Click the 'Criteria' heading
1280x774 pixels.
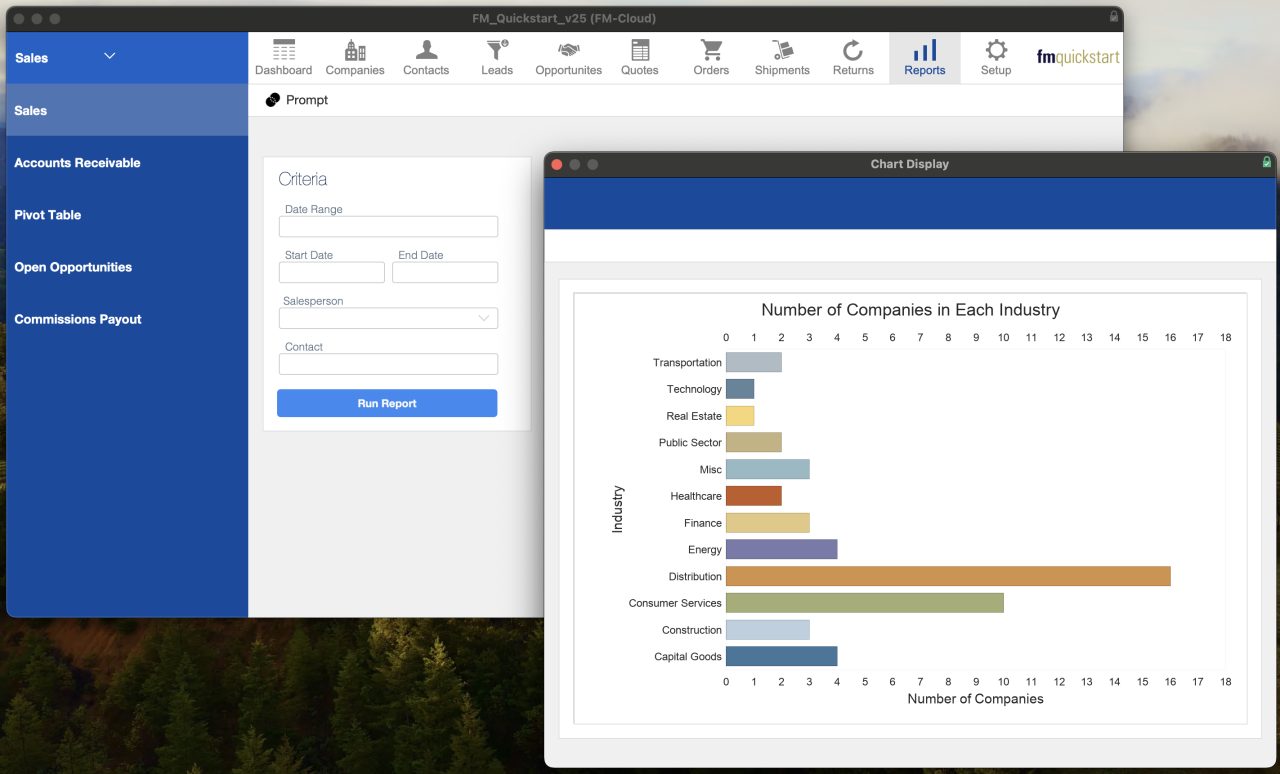click(303, 179)
